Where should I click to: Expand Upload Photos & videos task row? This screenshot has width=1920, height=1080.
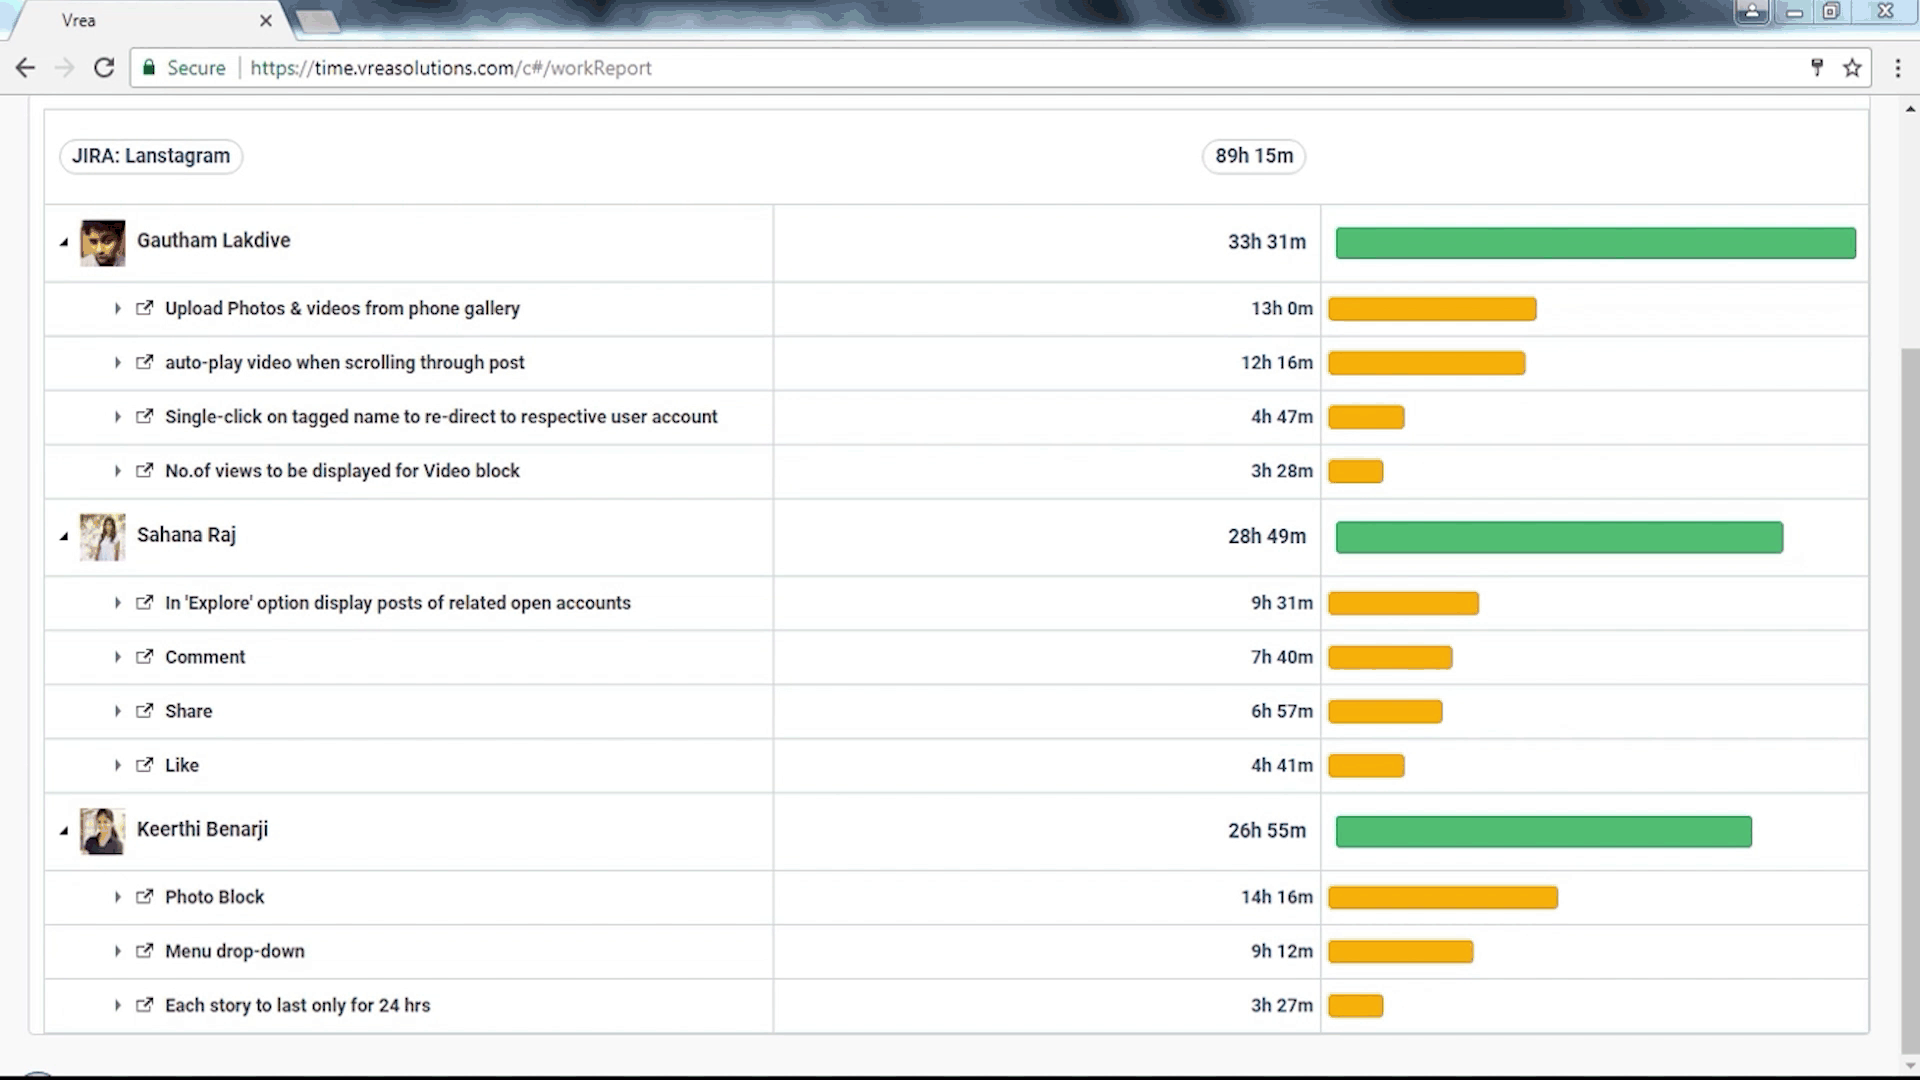(x=118, y=309)
